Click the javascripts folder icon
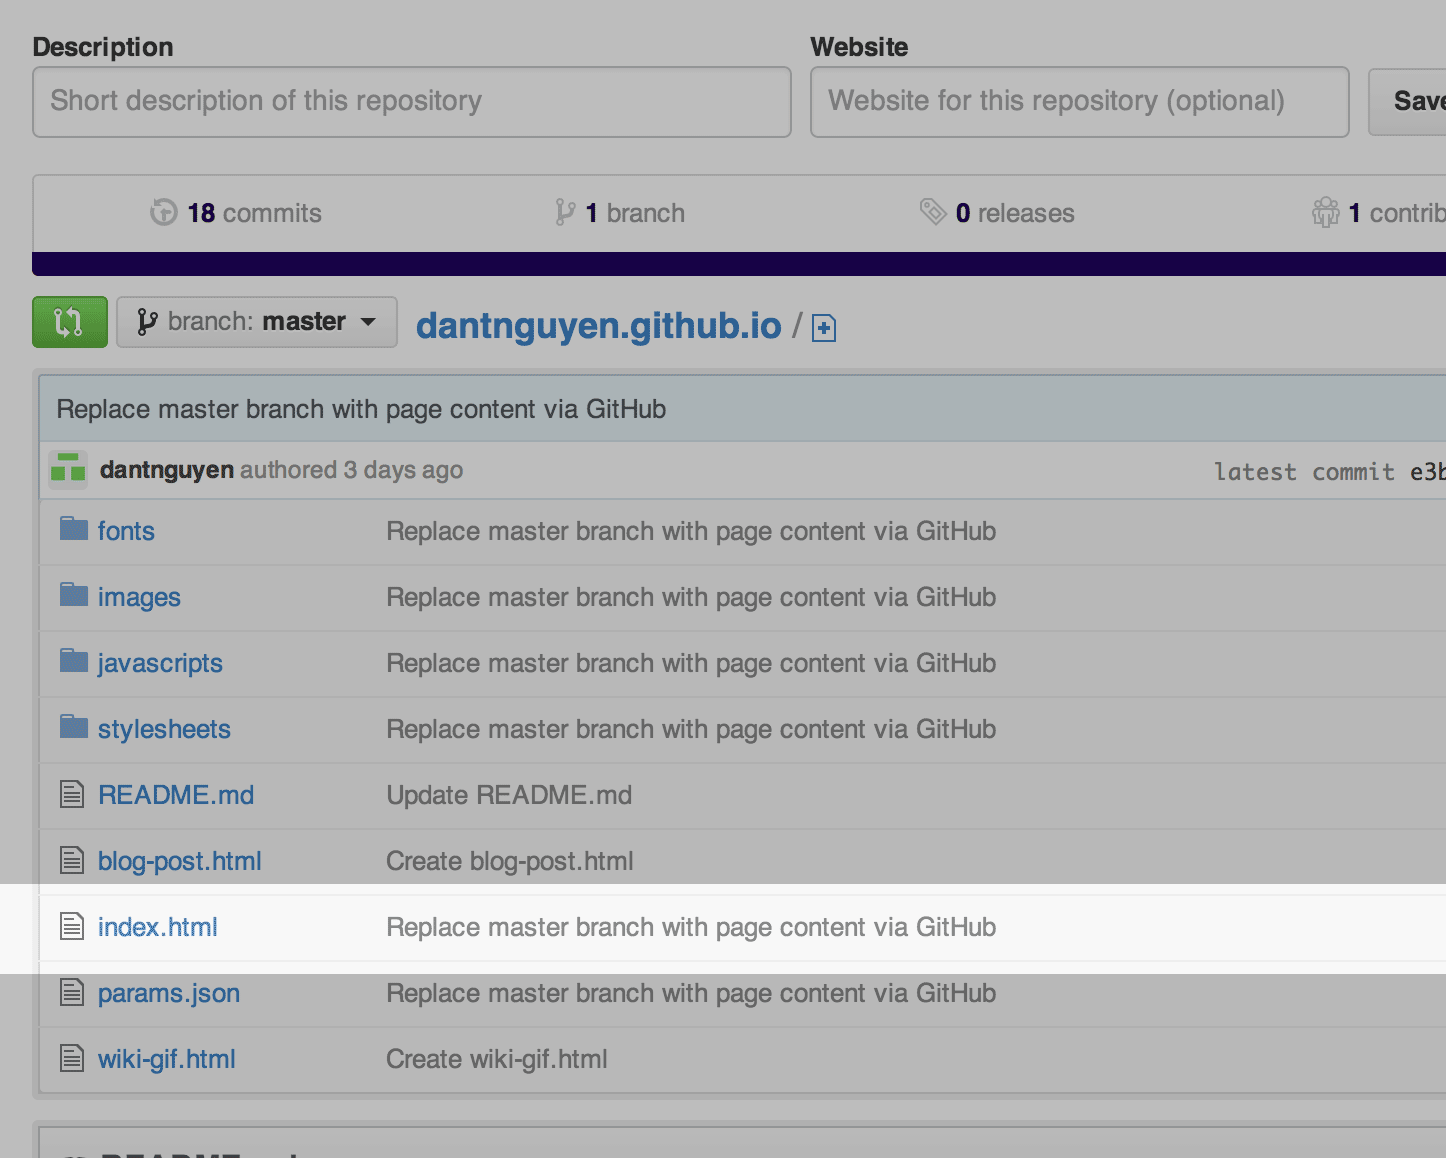 click(x=74, y=660)
